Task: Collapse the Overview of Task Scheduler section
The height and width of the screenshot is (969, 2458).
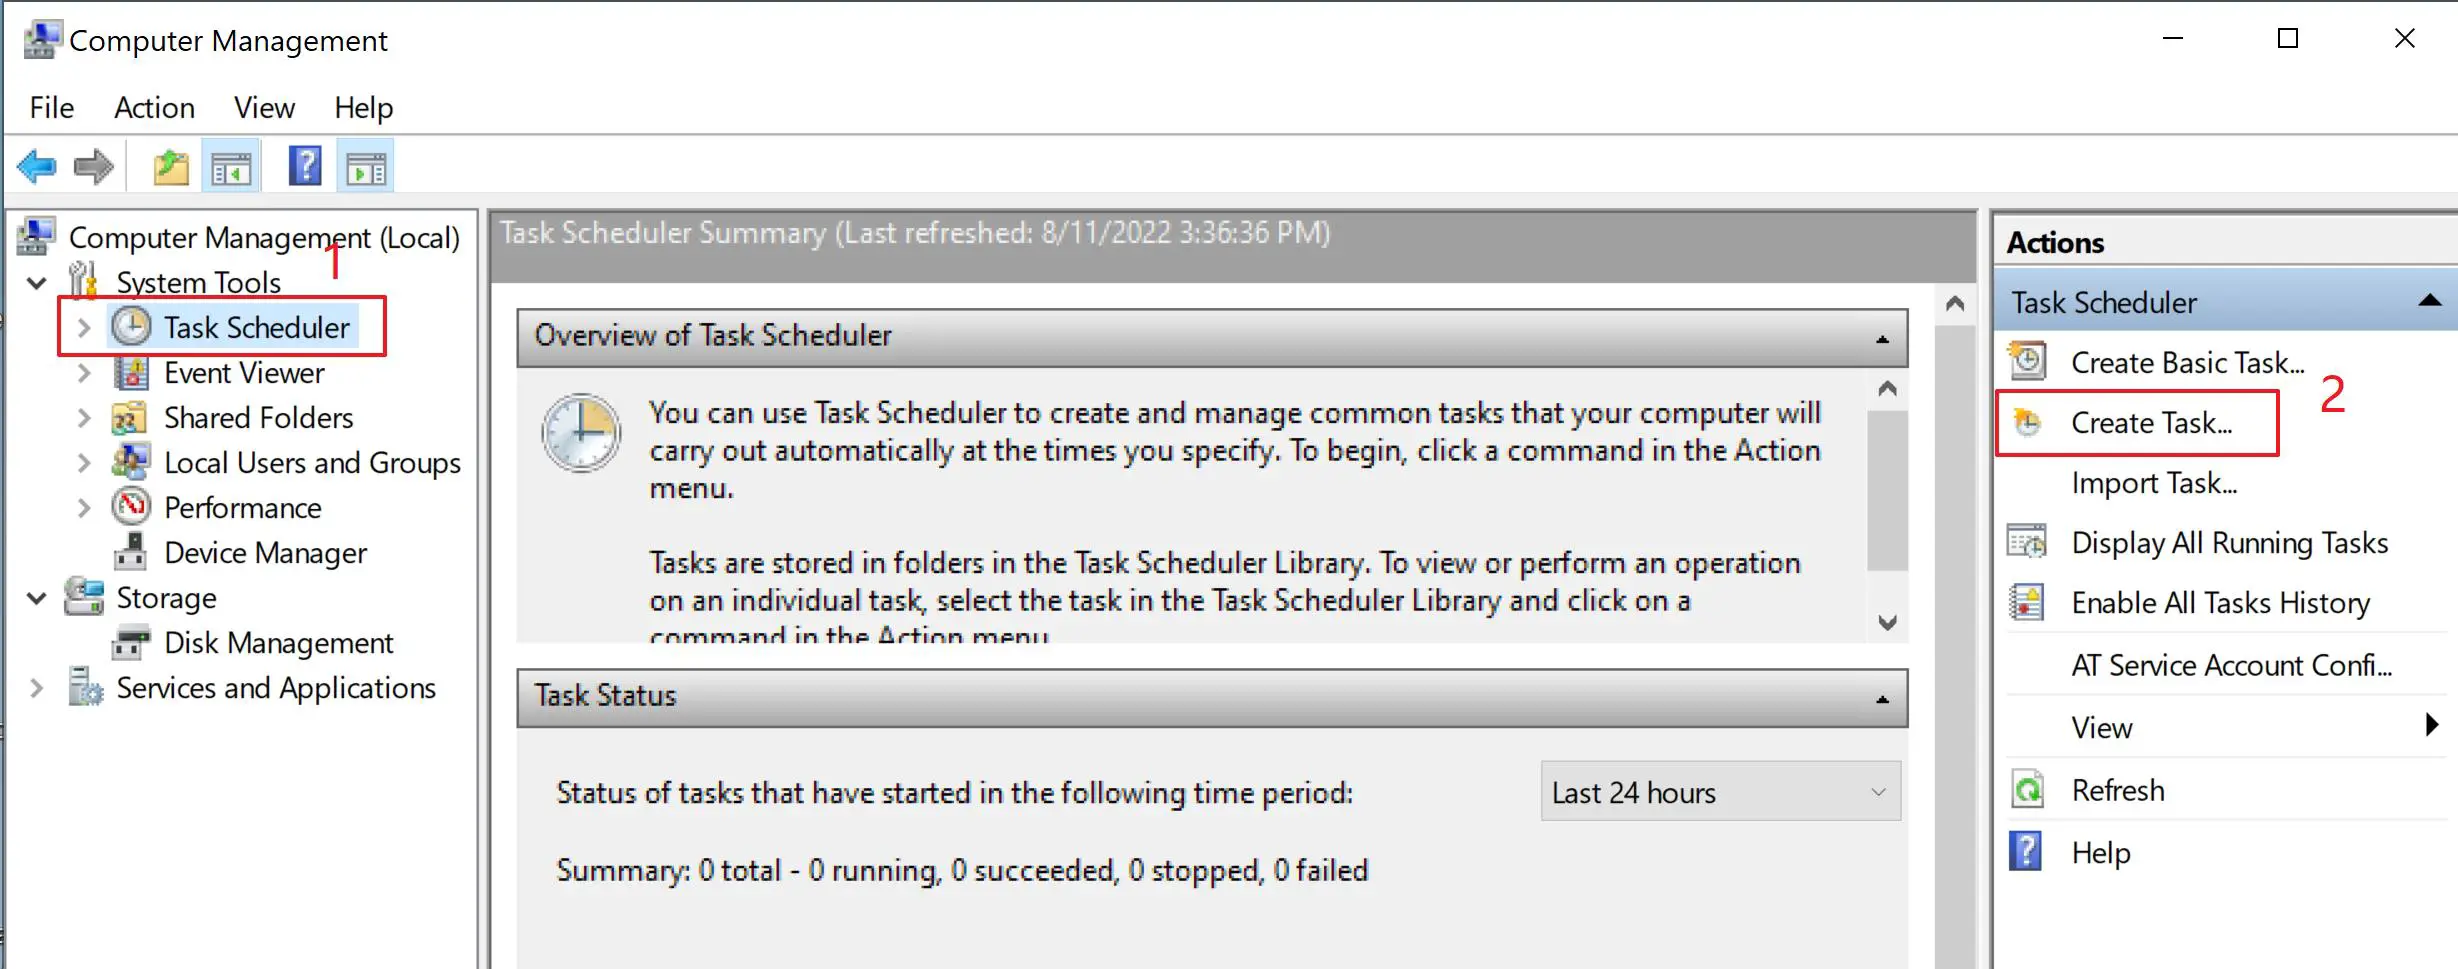Action: coord(1882,338)
